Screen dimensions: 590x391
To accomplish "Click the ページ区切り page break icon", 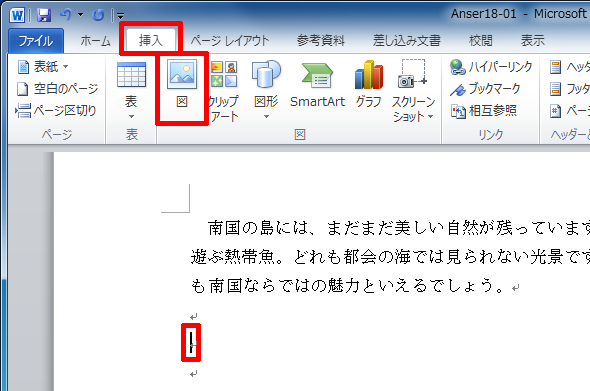I will tap(23, 111).
